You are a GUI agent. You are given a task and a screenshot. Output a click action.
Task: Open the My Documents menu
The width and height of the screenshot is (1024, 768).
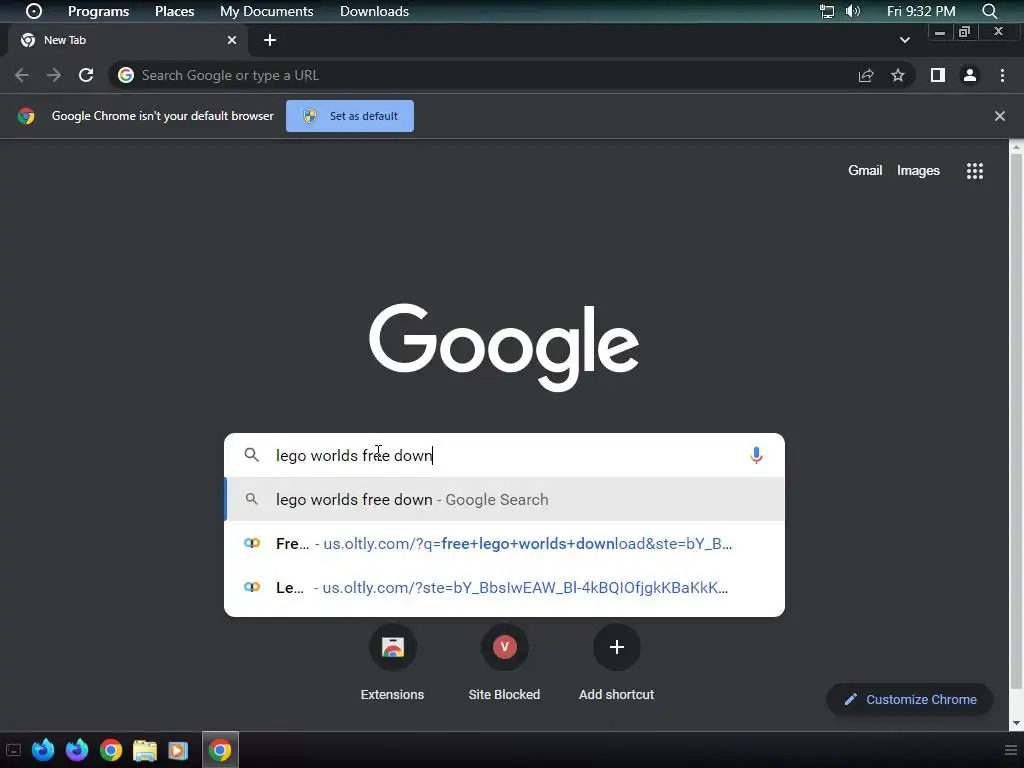point(266,11)
